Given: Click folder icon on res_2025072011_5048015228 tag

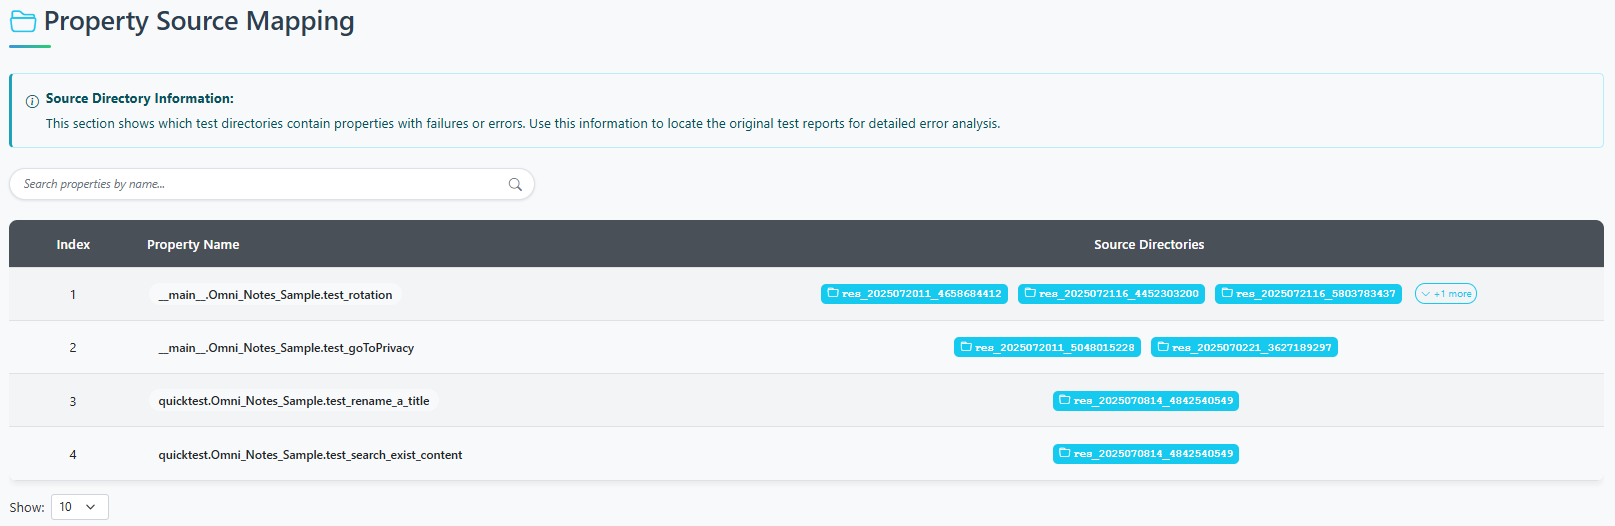Looking at the screenshot, I should point(965,347).
